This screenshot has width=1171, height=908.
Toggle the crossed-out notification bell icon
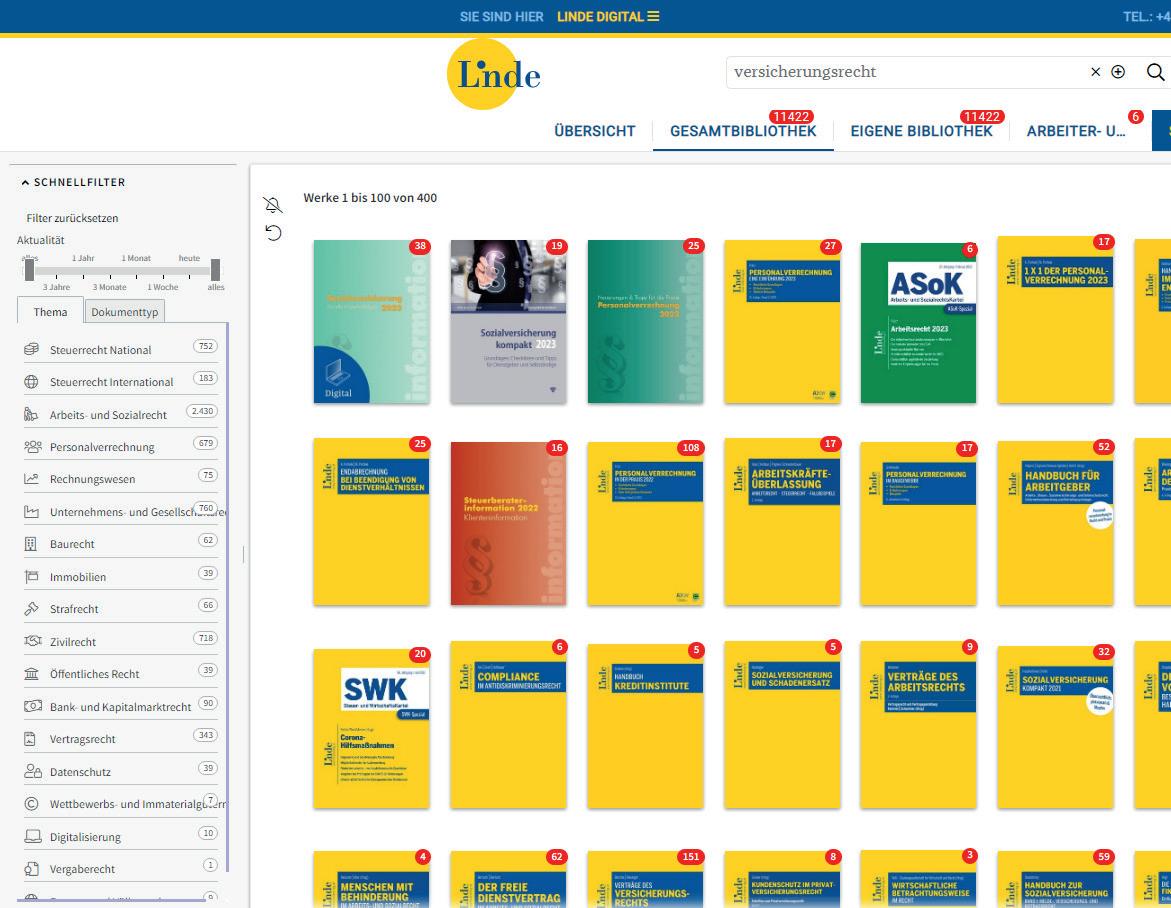pyautogui.click(x=273, y=205)
